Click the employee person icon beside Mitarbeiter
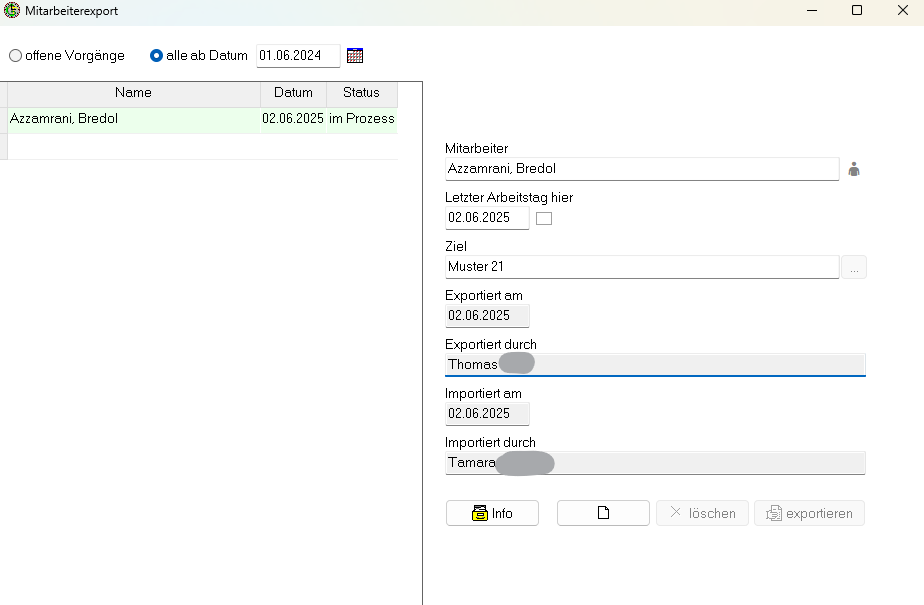 (x=853, y=169)
